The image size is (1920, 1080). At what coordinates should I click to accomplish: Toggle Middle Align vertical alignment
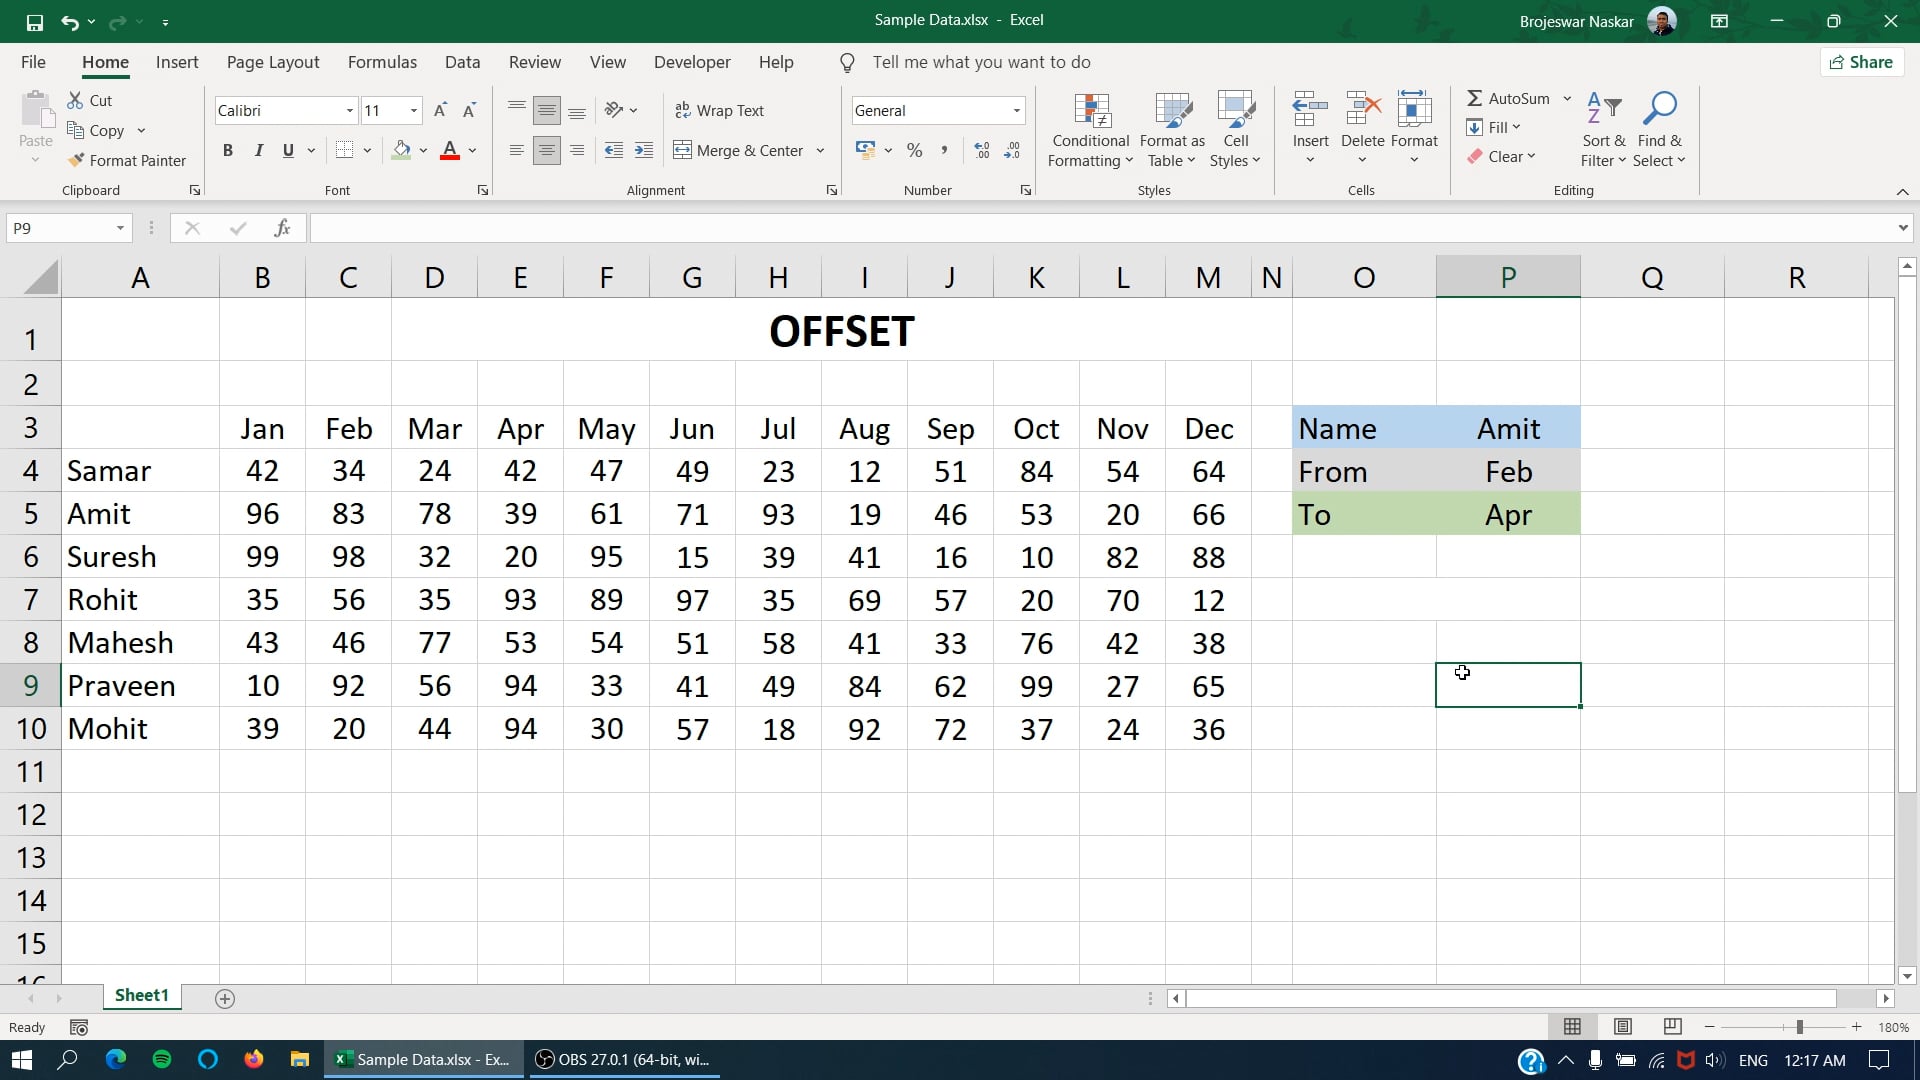[x=546, y=110]
